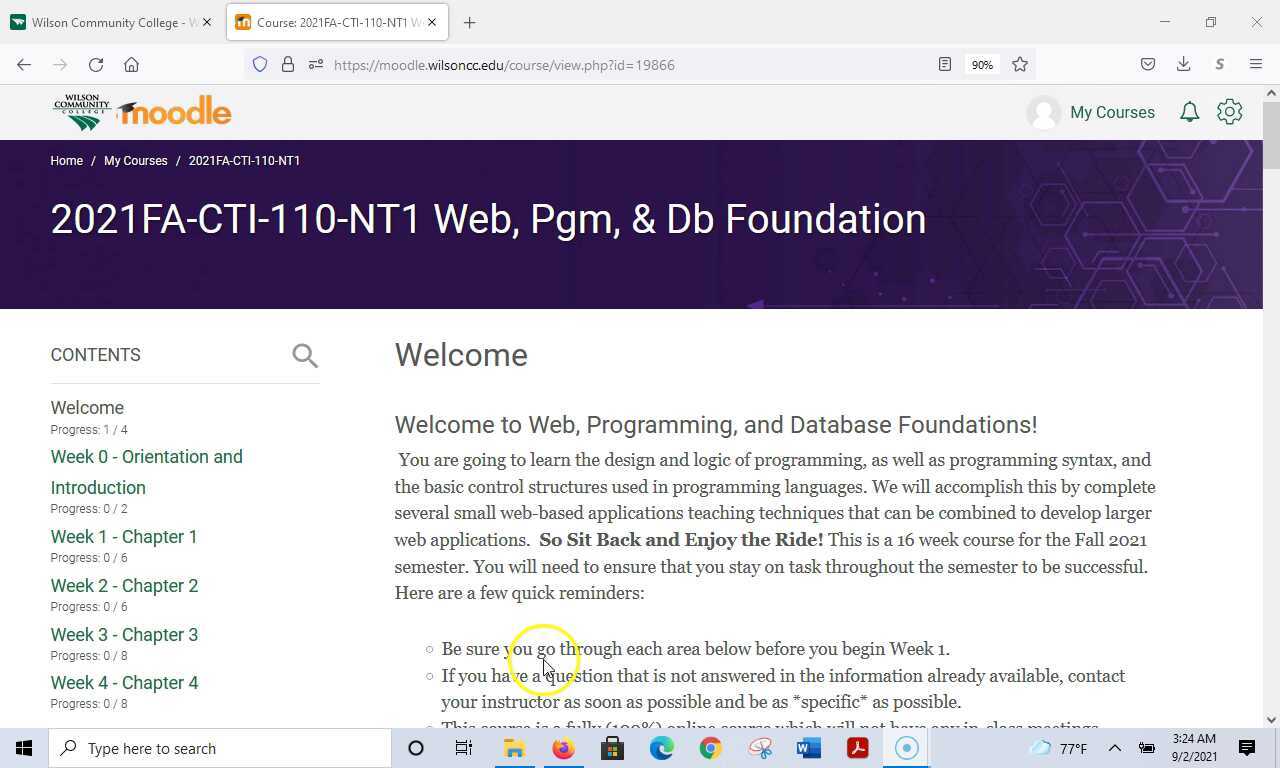Open Week 1 - Chapter 1 section

(x=123, y=537)
